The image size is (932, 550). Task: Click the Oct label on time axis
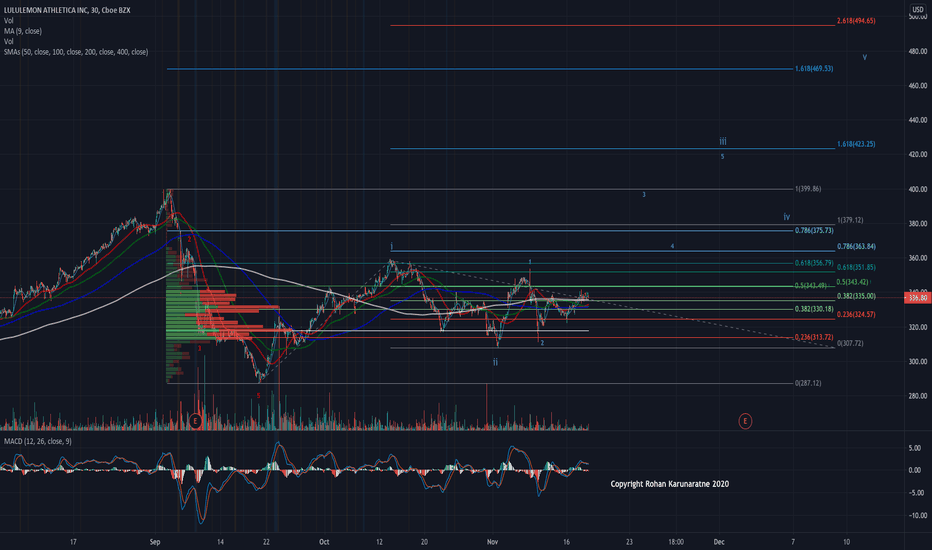[x=324, y=542]
